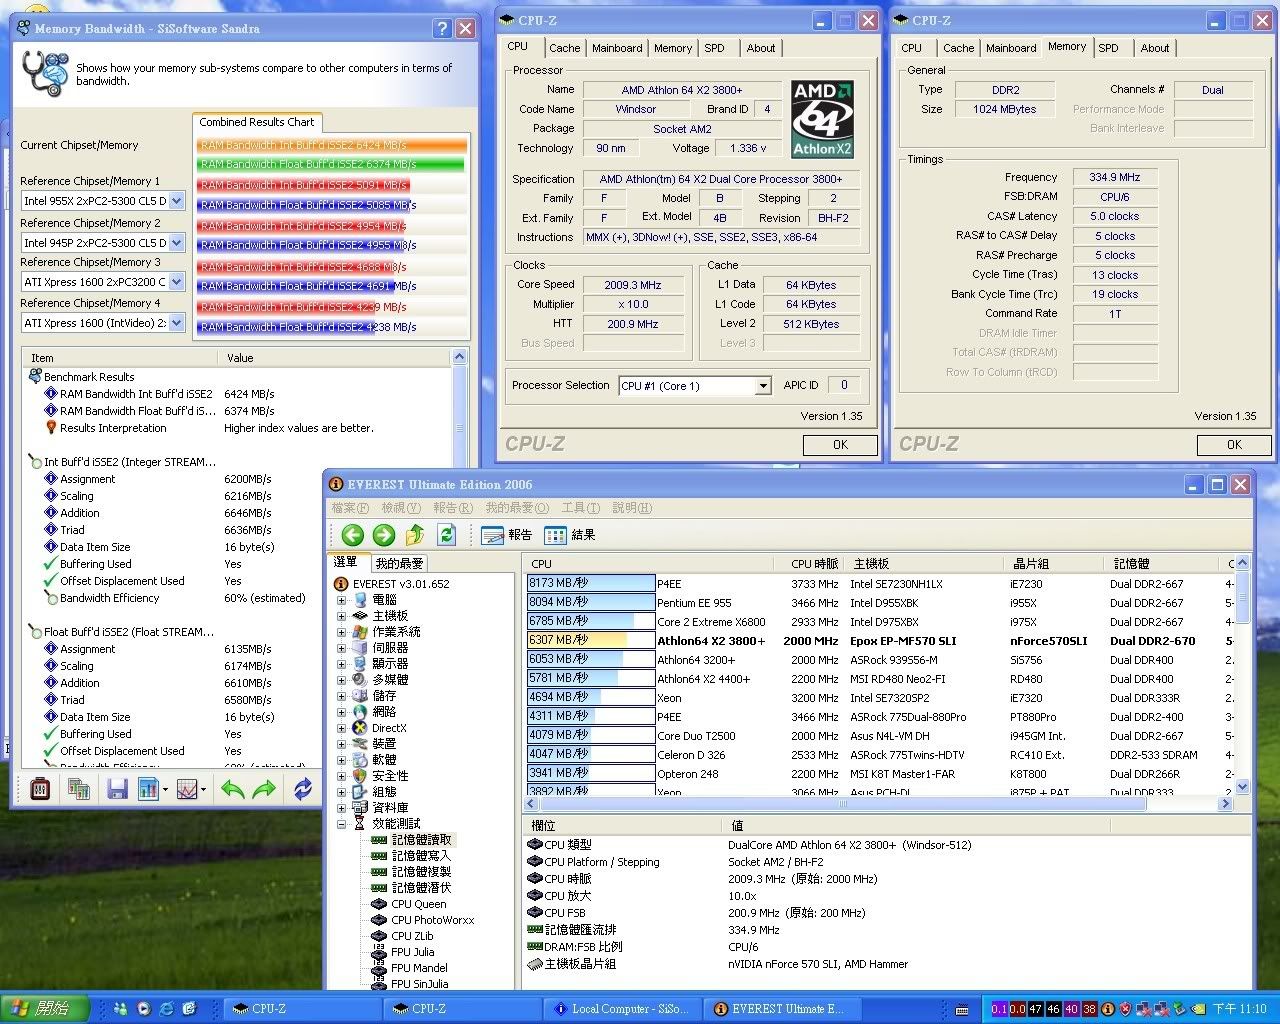Click the media player quick launch icon
This screenshot has height=1024, width=1280.
[x=144, y=1009]
